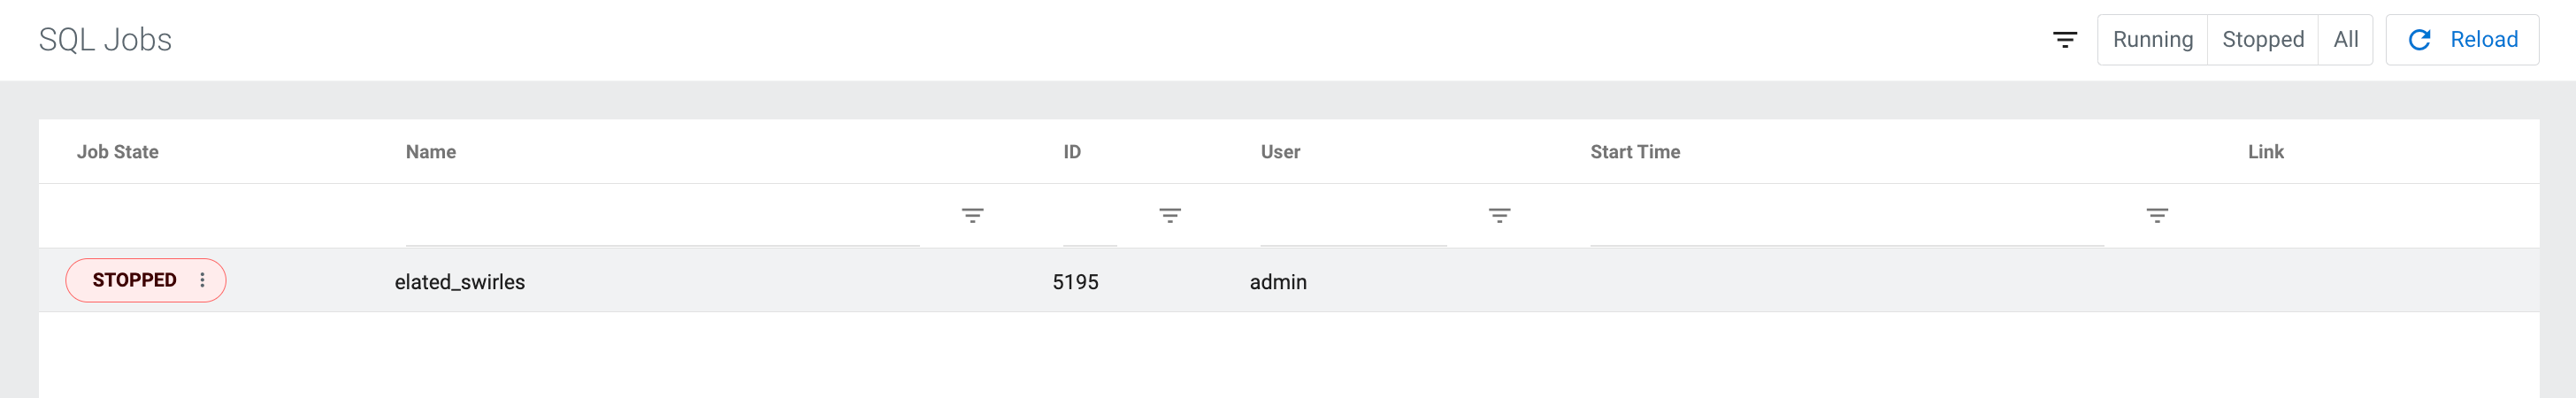
Task: Show All jobs
Action: coord(2345,40)
